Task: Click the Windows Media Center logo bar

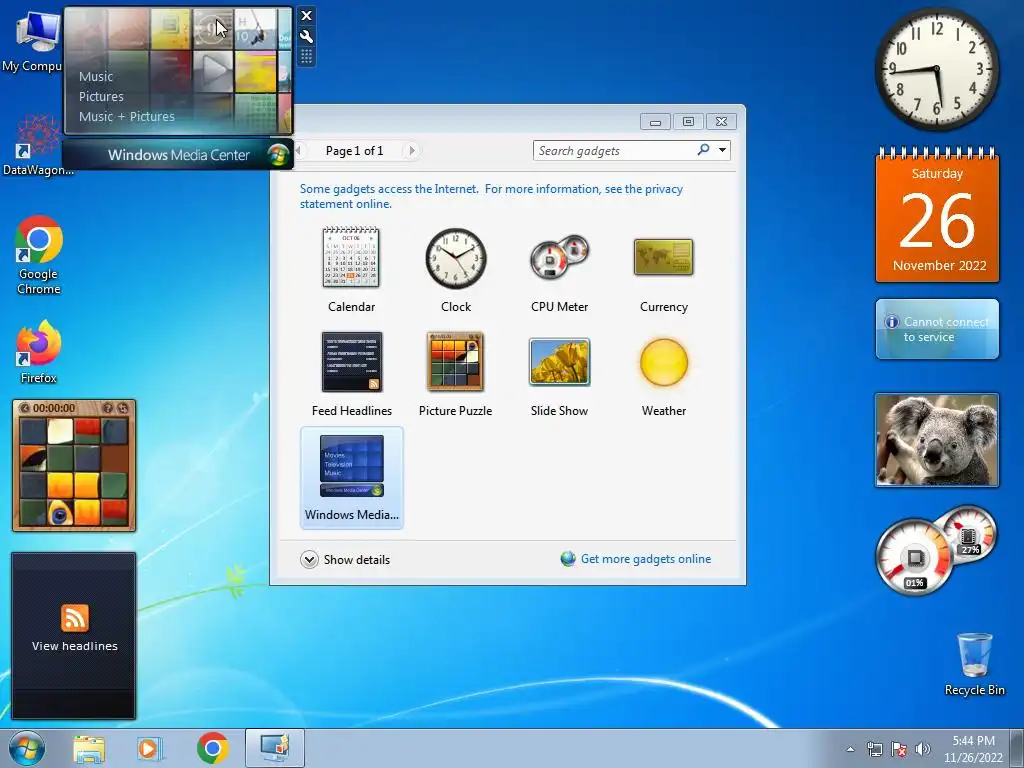Action: pos(178,155)
